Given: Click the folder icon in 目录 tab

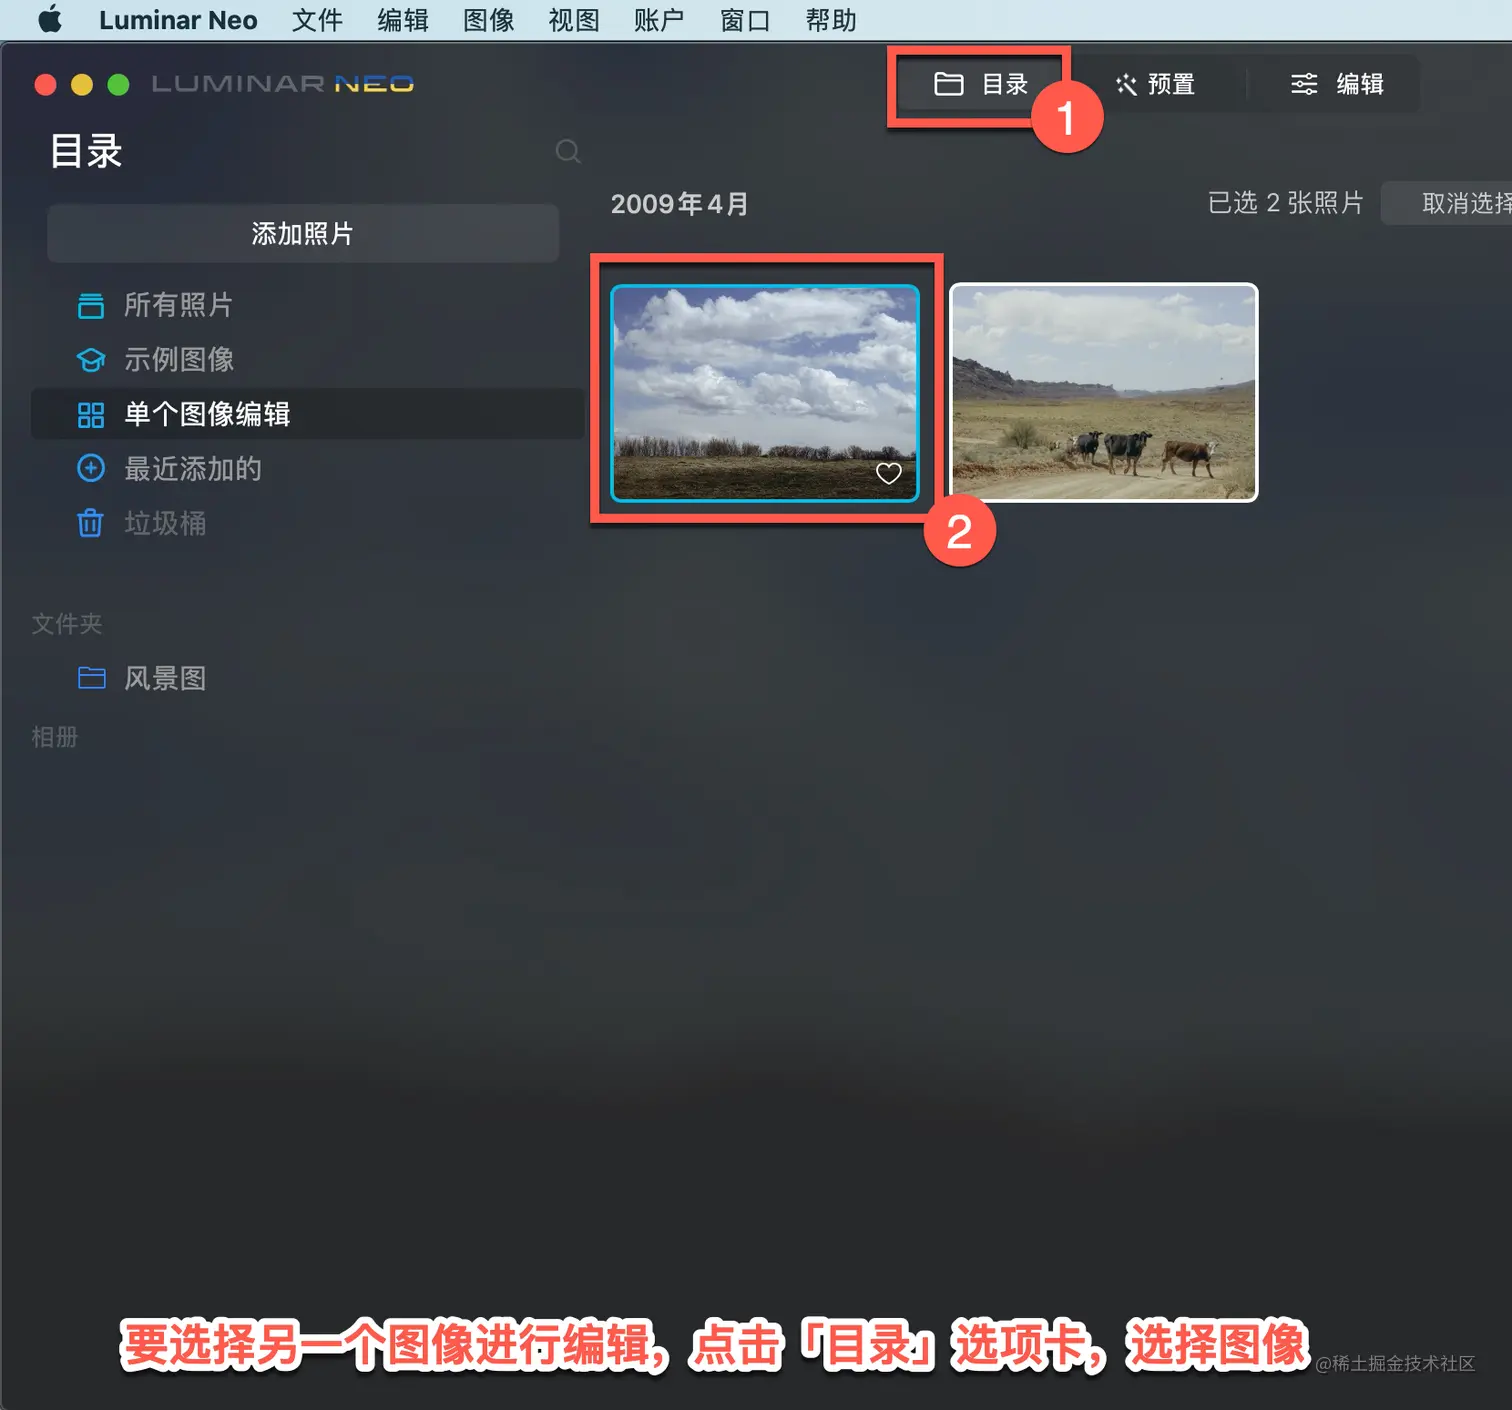Looking at the screenshot, I should (x=949, y=84).
